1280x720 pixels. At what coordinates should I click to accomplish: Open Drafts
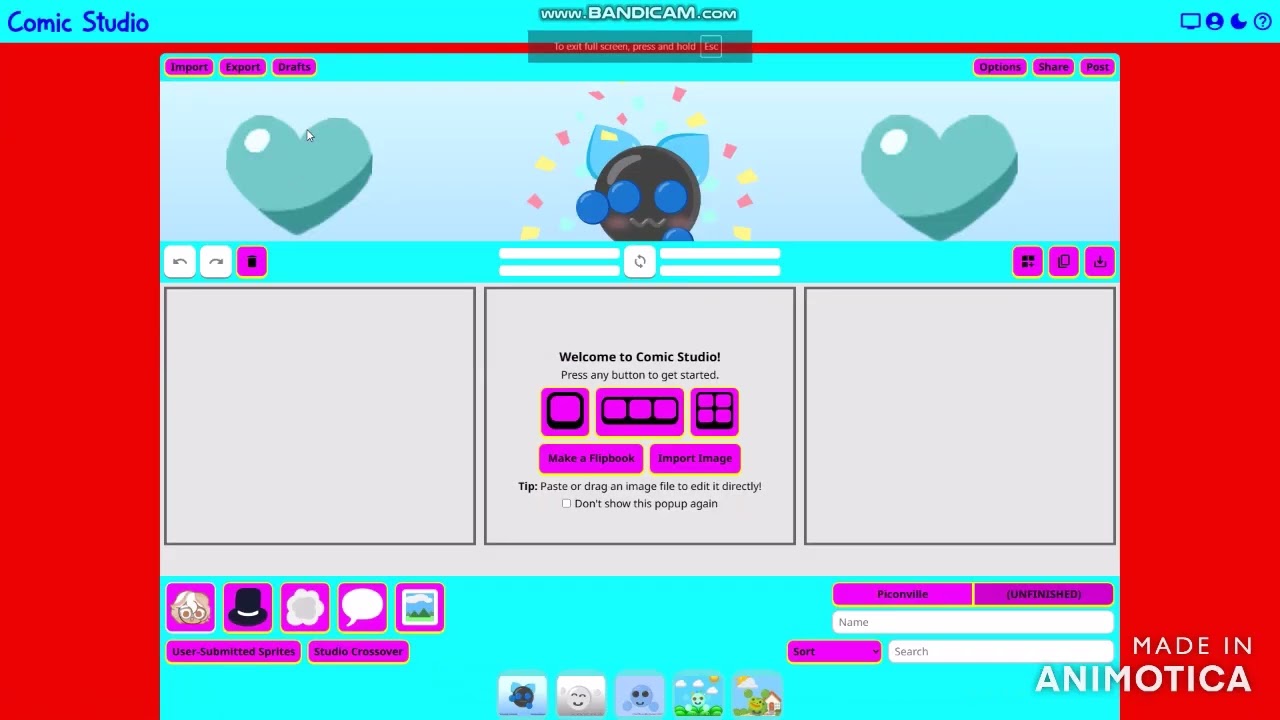[294, 67]
